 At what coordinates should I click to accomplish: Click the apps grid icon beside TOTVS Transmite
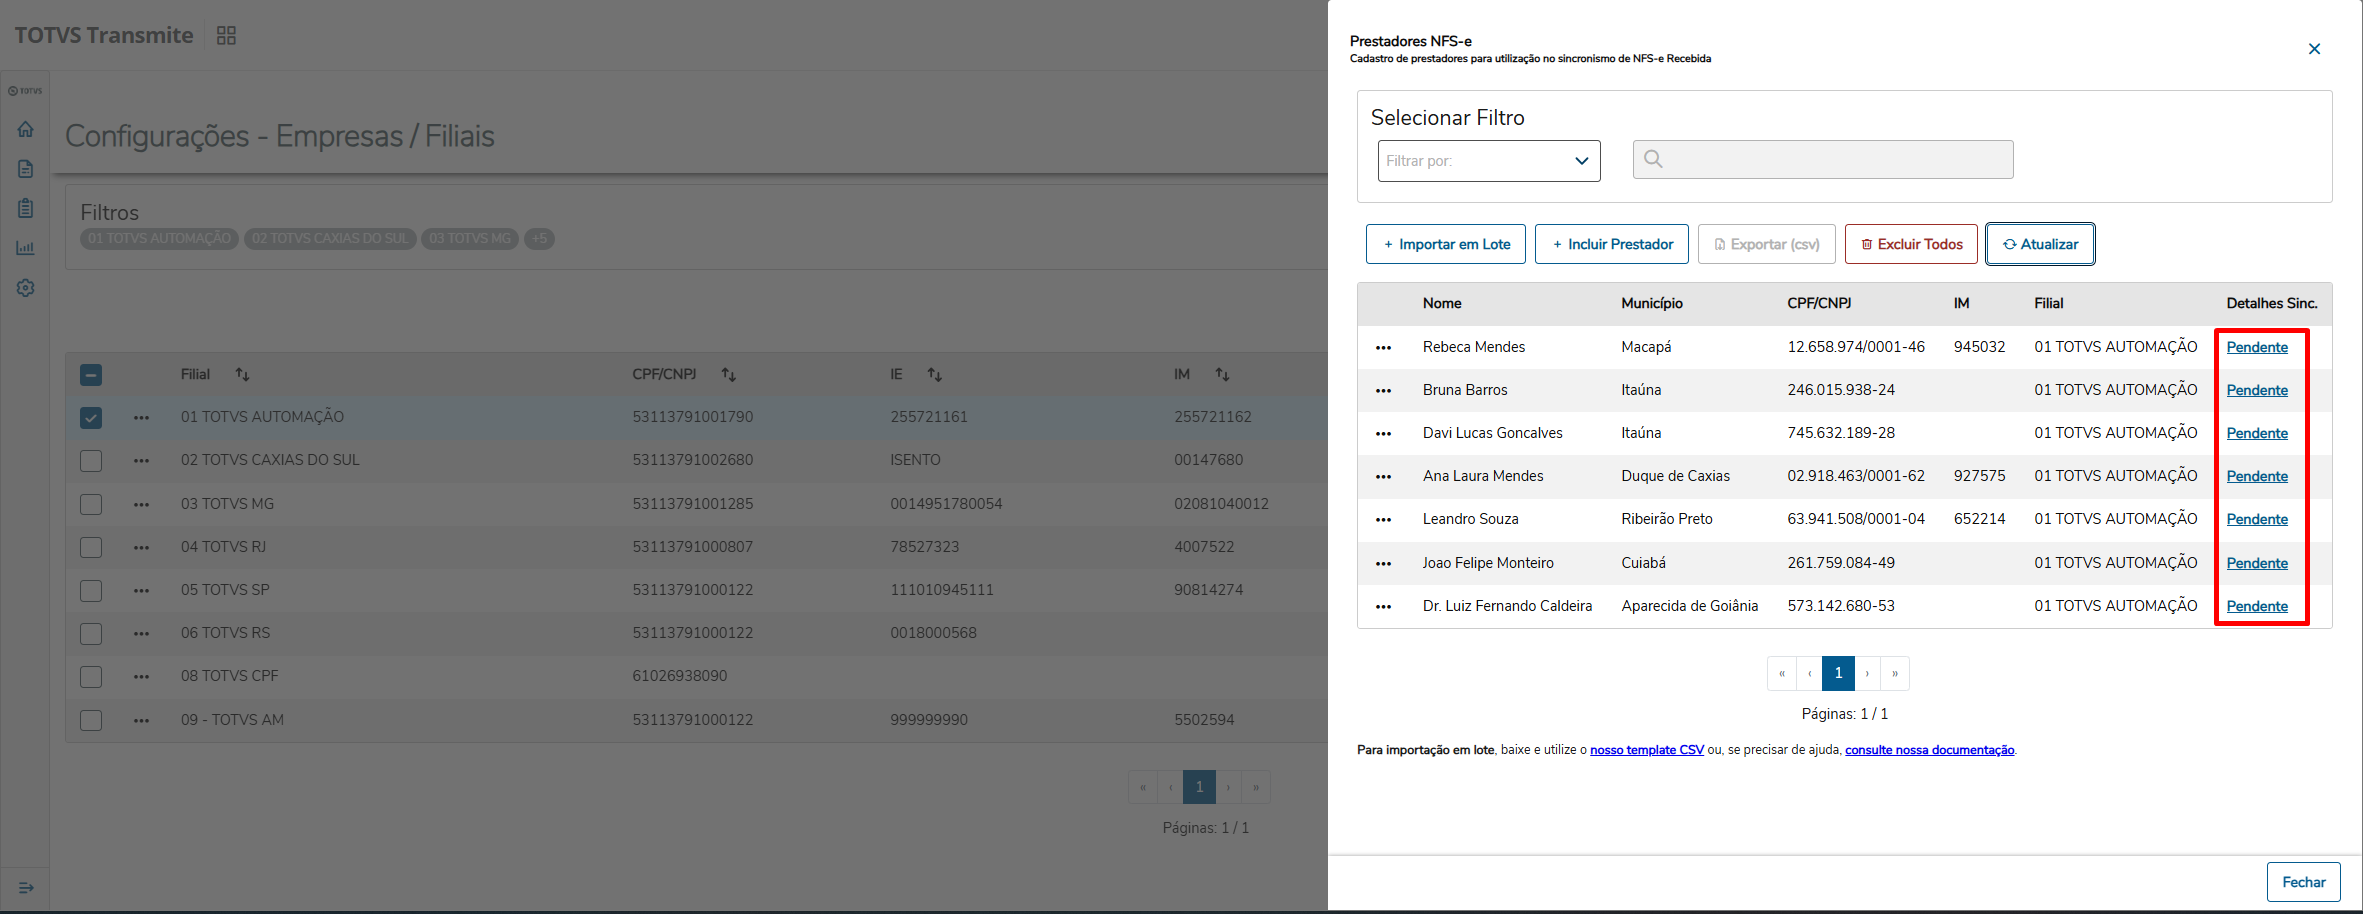pyautogui.click(x=226, y=36)
